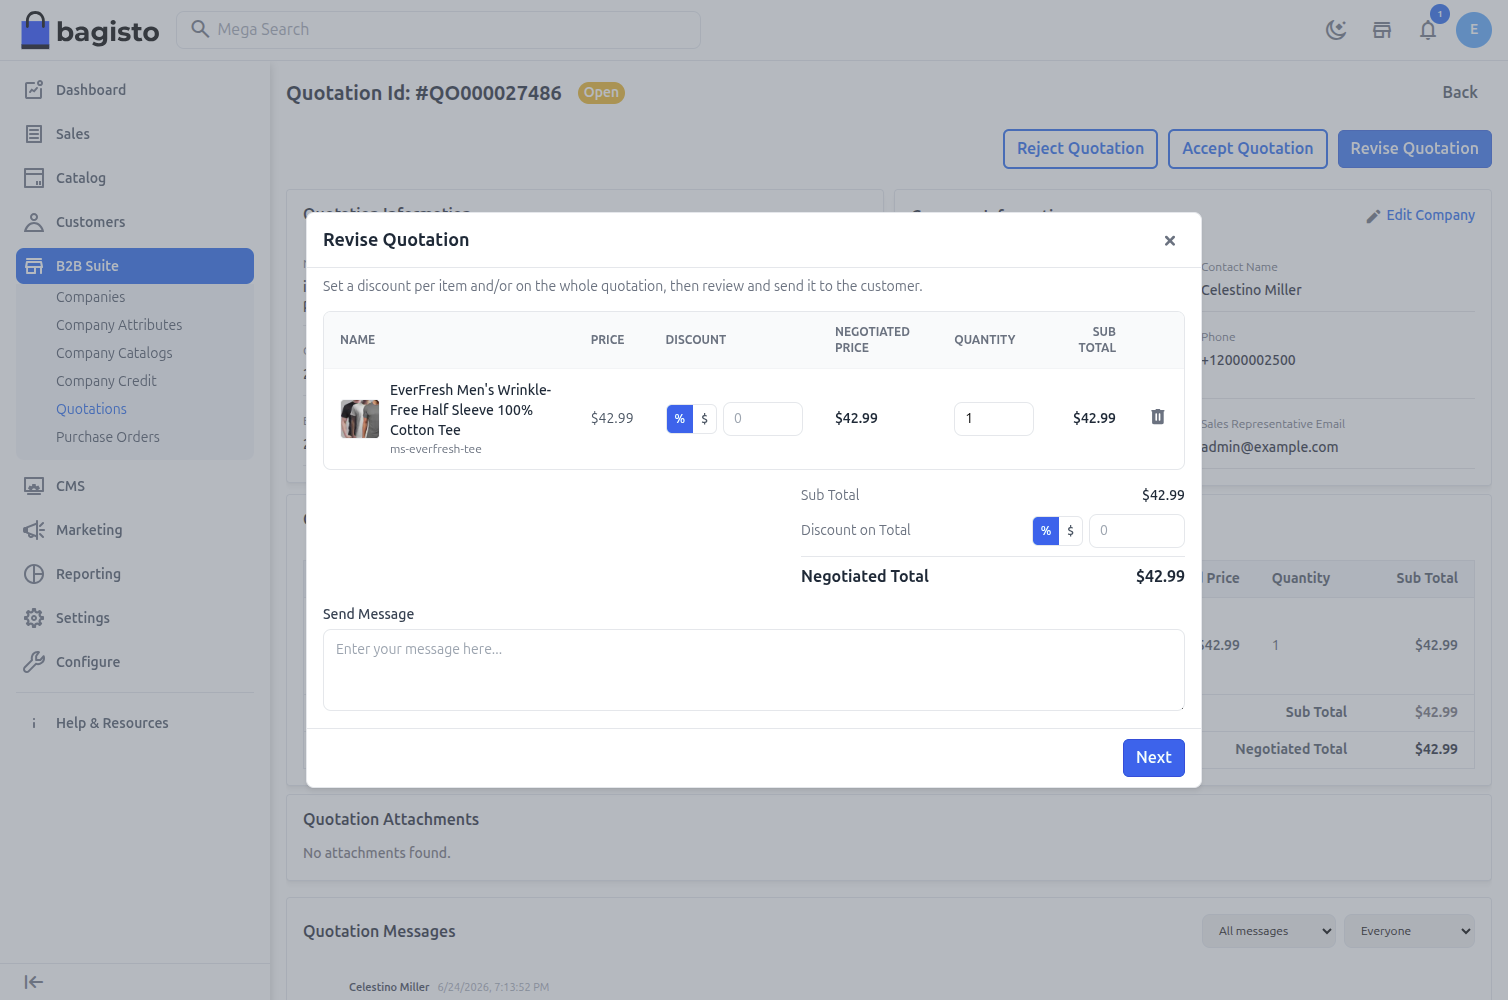This screenshot has width=1508, height=1000.
Task: Click the Marketing megaphone icon
Action: pos(34,530)
